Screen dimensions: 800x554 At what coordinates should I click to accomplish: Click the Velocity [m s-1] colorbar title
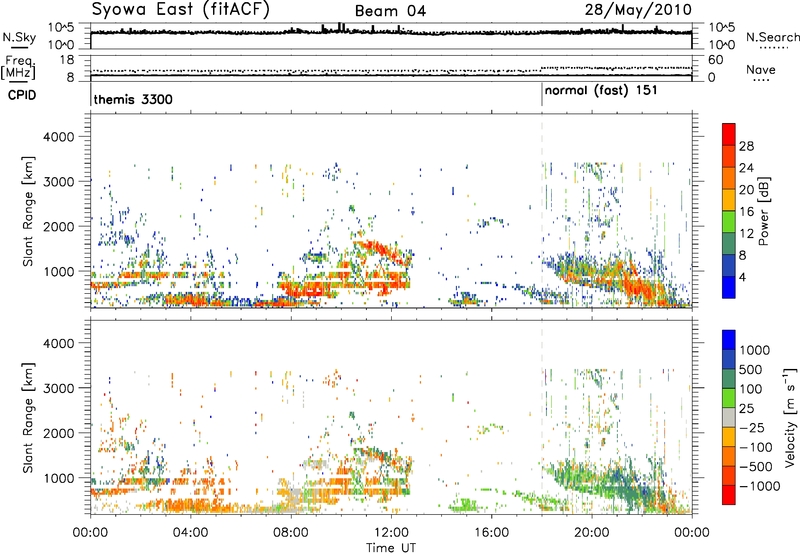pyautogui.click(x=790, y=417)
